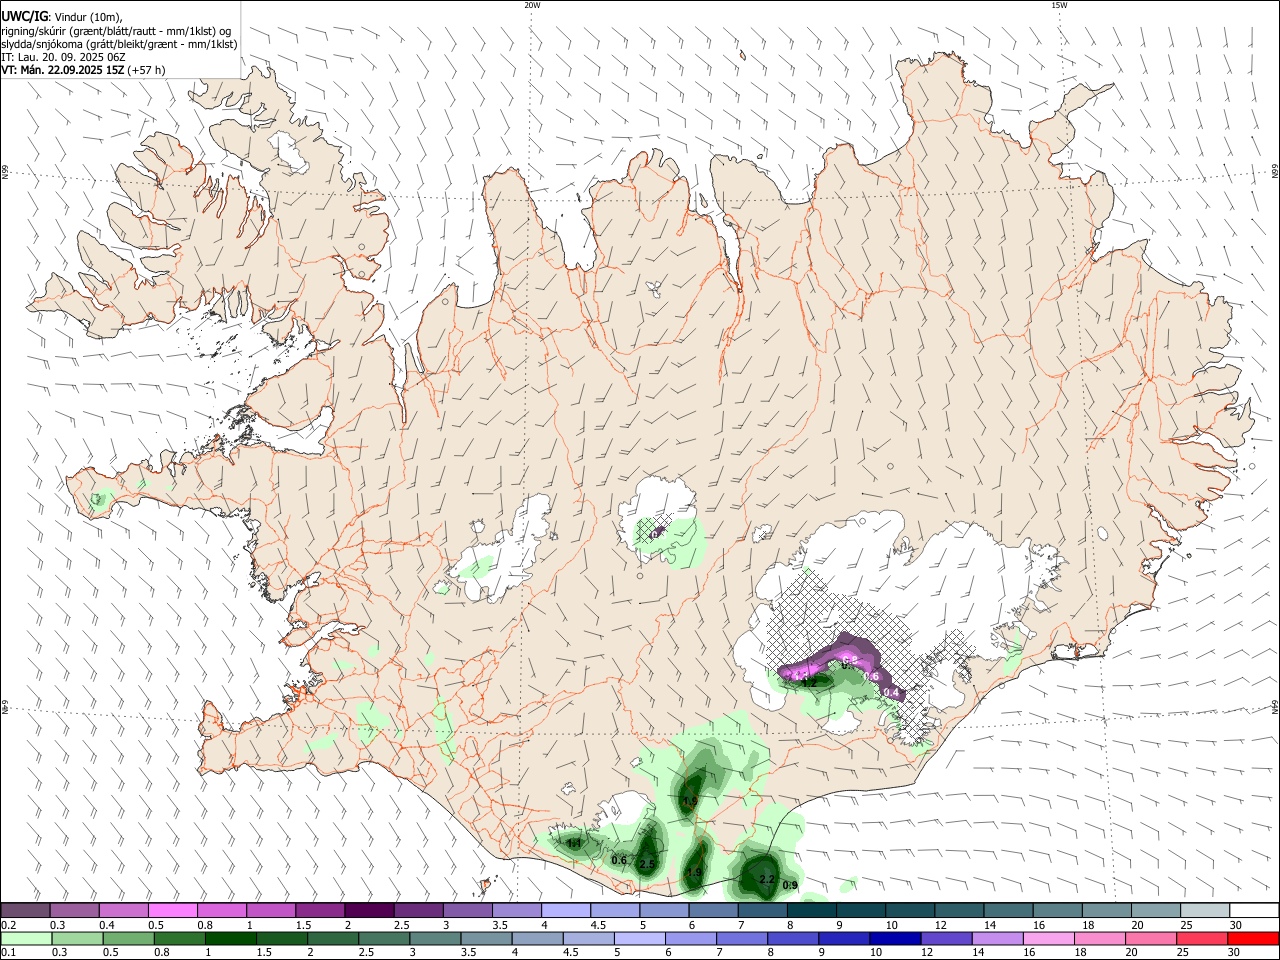Select the IT: Lau. 20. 09. 2025 06Z line

tap(63, 57)
